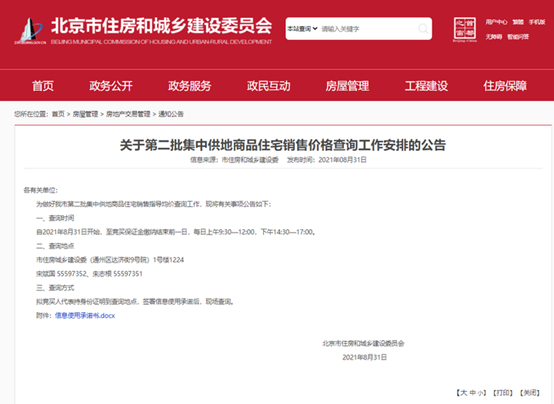Open the 首页 navigation menu item
Viewport: 554px width, 404px height.
(43, 86)
